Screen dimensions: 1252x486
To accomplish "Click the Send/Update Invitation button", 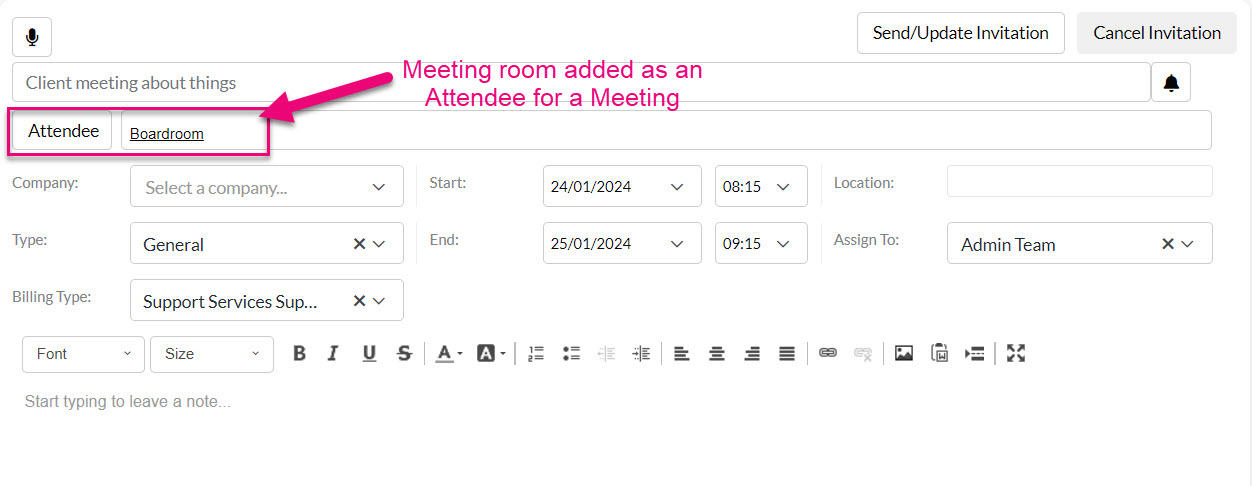I will coord(960,33).
